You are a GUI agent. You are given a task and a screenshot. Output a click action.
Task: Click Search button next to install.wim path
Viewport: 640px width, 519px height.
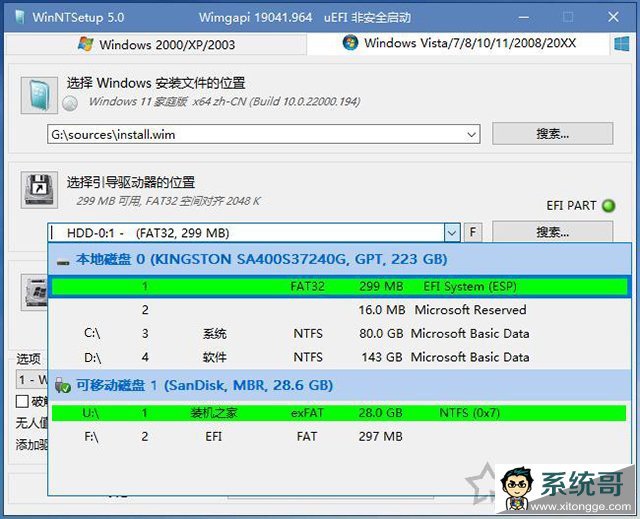(x=552, y=133)
